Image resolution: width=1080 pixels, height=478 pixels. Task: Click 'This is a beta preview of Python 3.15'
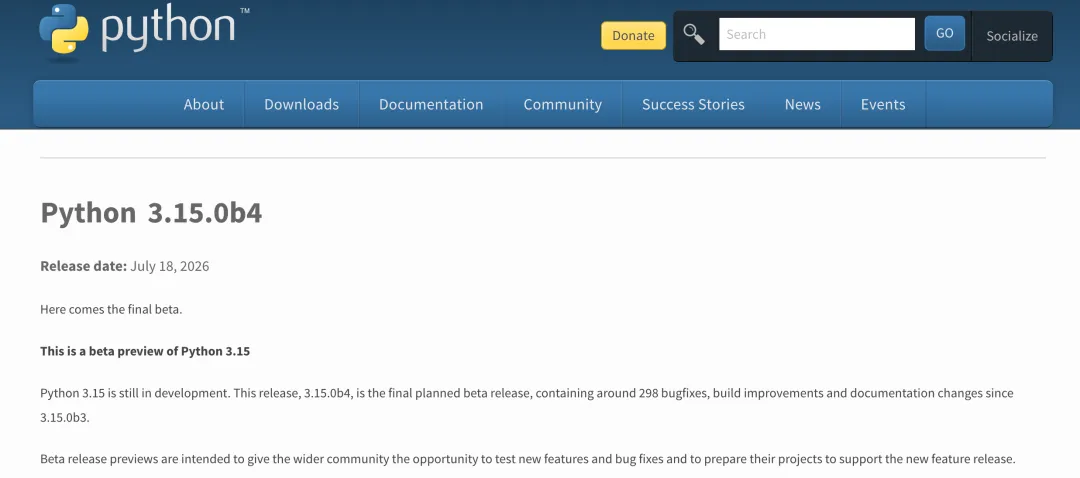point(145,351)
